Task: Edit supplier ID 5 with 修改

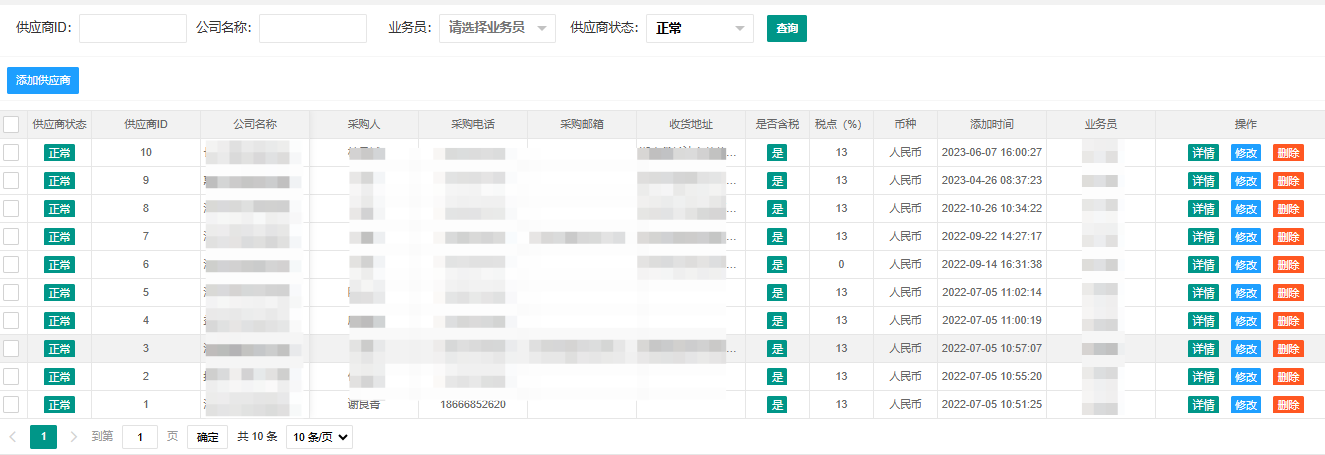Action: [x=1246, y=293]
